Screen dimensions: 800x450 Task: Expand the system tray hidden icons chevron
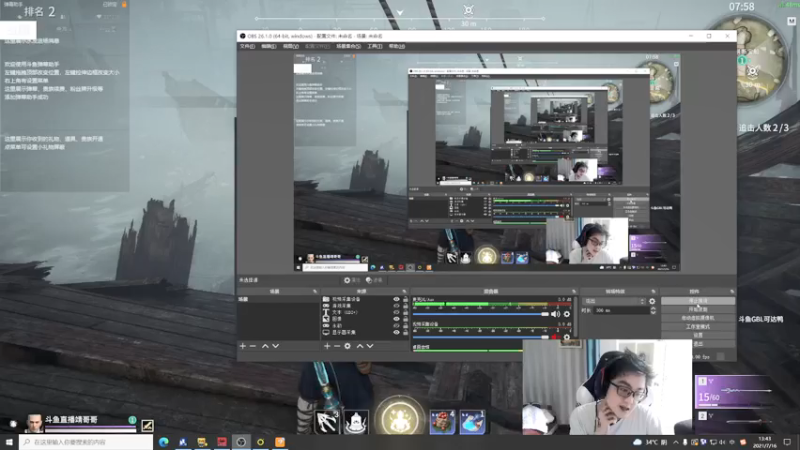[x=676, y=442]
